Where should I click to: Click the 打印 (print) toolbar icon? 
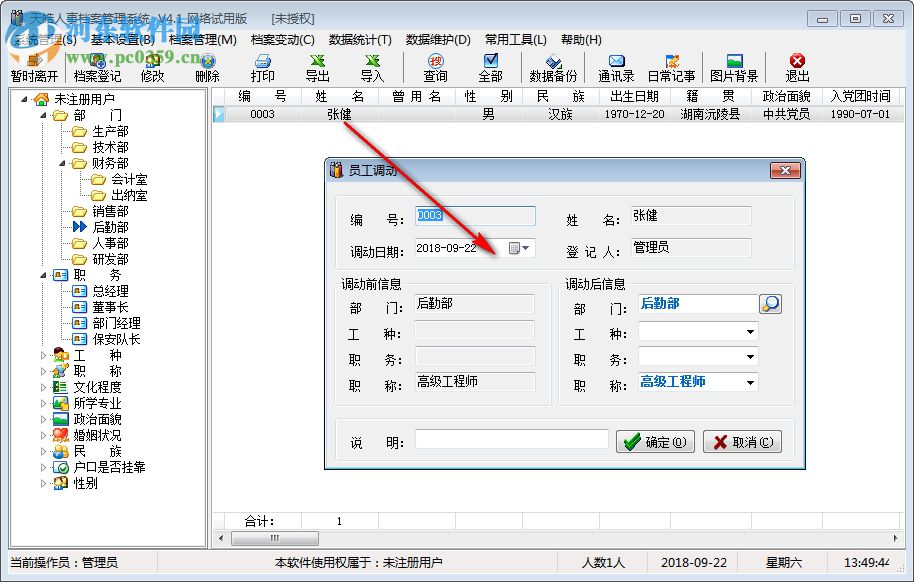[x=263, y=68]
